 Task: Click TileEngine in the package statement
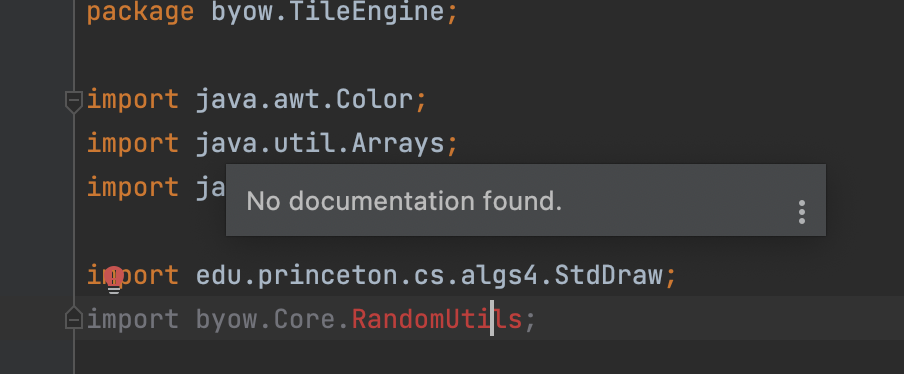coord(367,13)
